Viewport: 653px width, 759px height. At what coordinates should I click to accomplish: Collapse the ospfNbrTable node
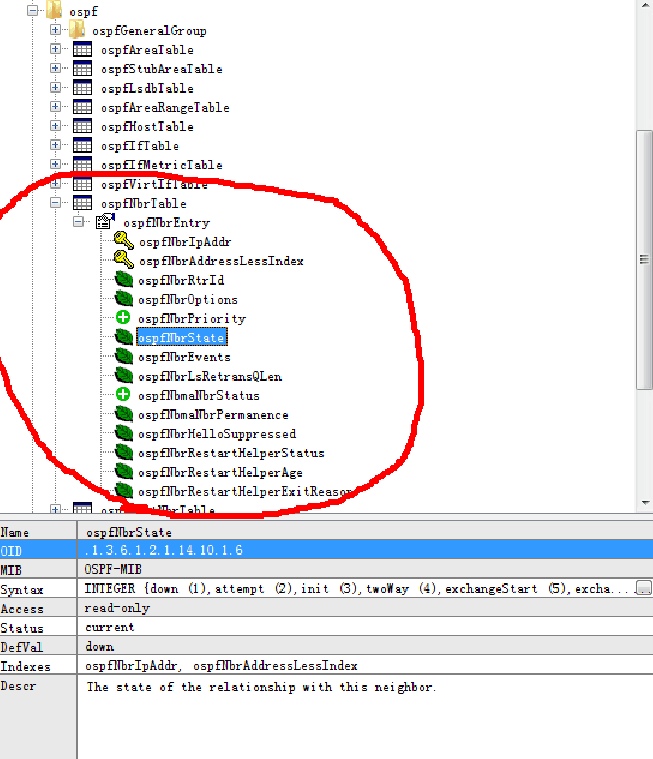click(x=56, y=204)
